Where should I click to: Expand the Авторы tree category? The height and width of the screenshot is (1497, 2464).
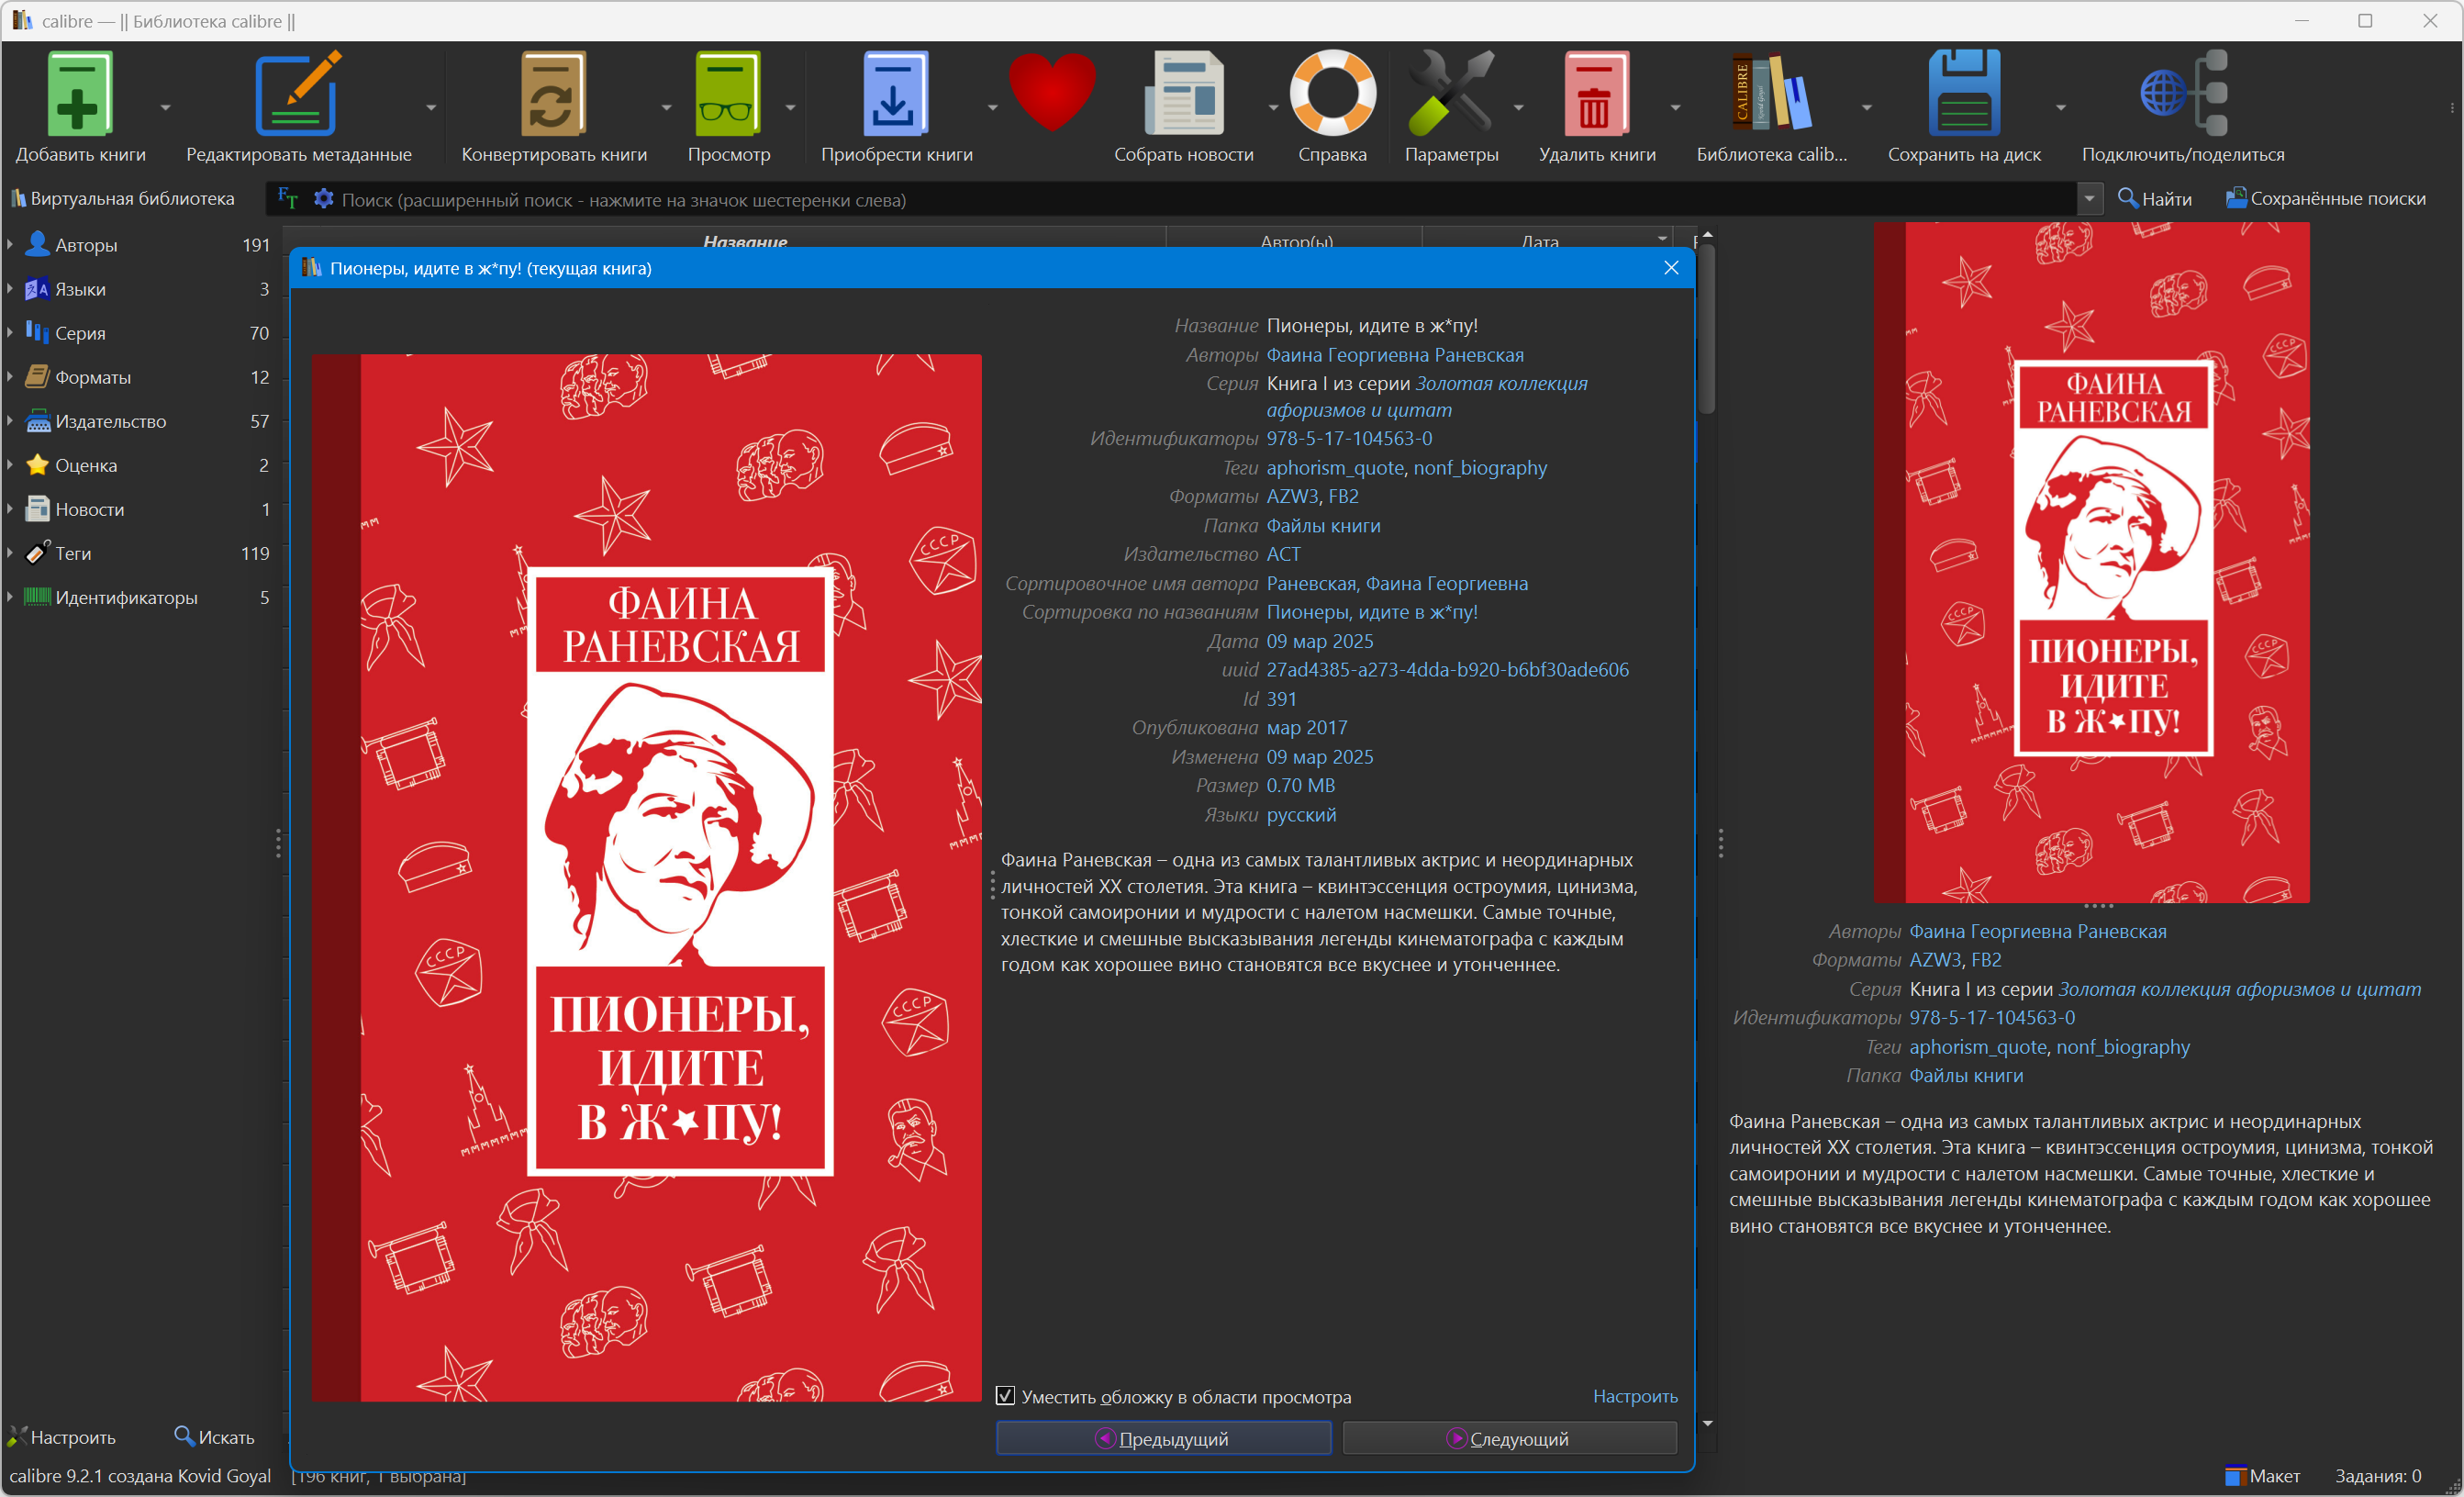click(10, 245)
